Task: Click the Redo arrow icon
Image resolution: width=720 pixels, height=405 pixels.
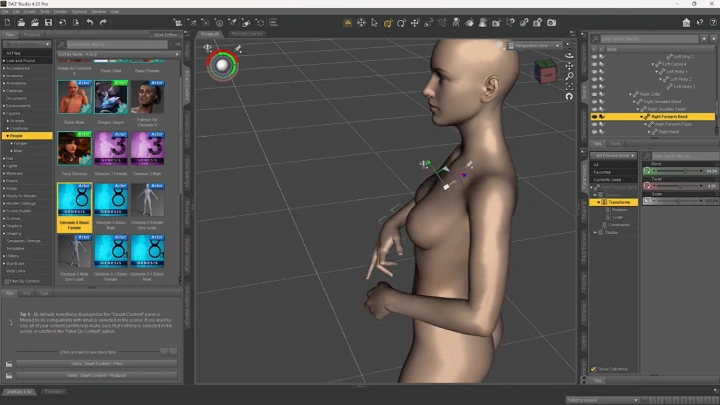Action: [x=103, y=22]
